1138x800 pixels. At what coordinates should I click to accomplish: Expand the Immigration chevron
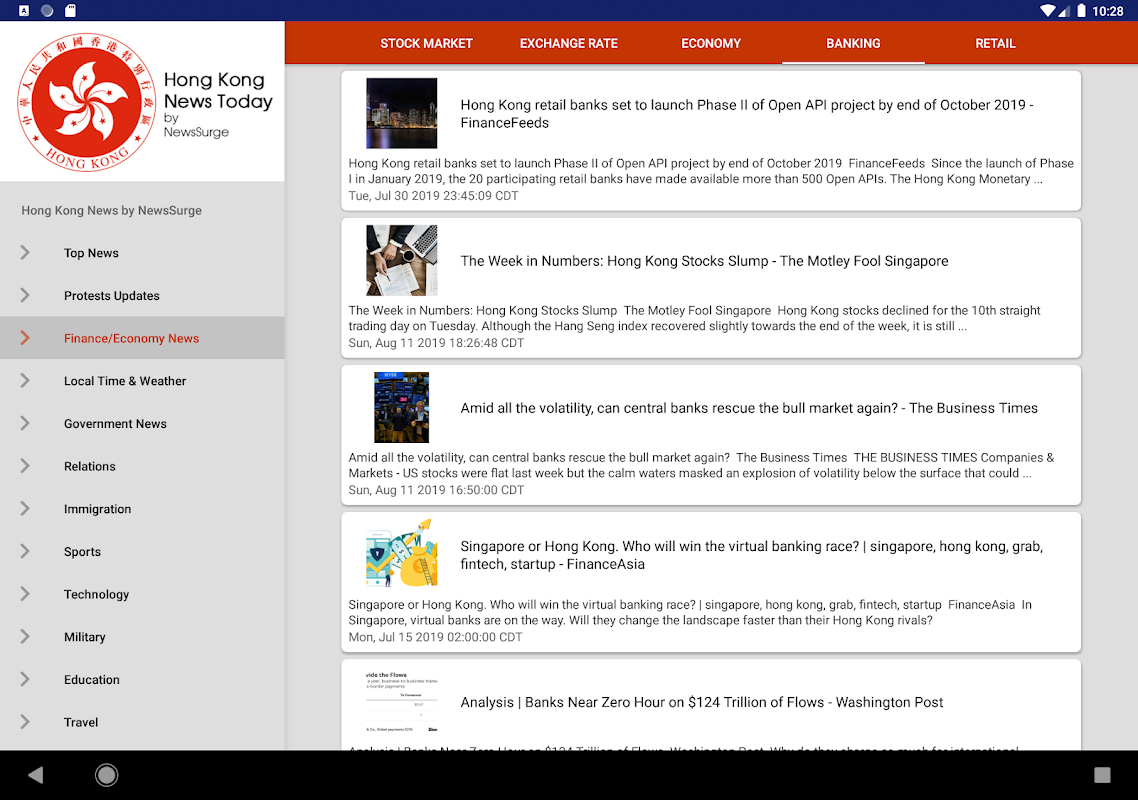tap(25, 508)
